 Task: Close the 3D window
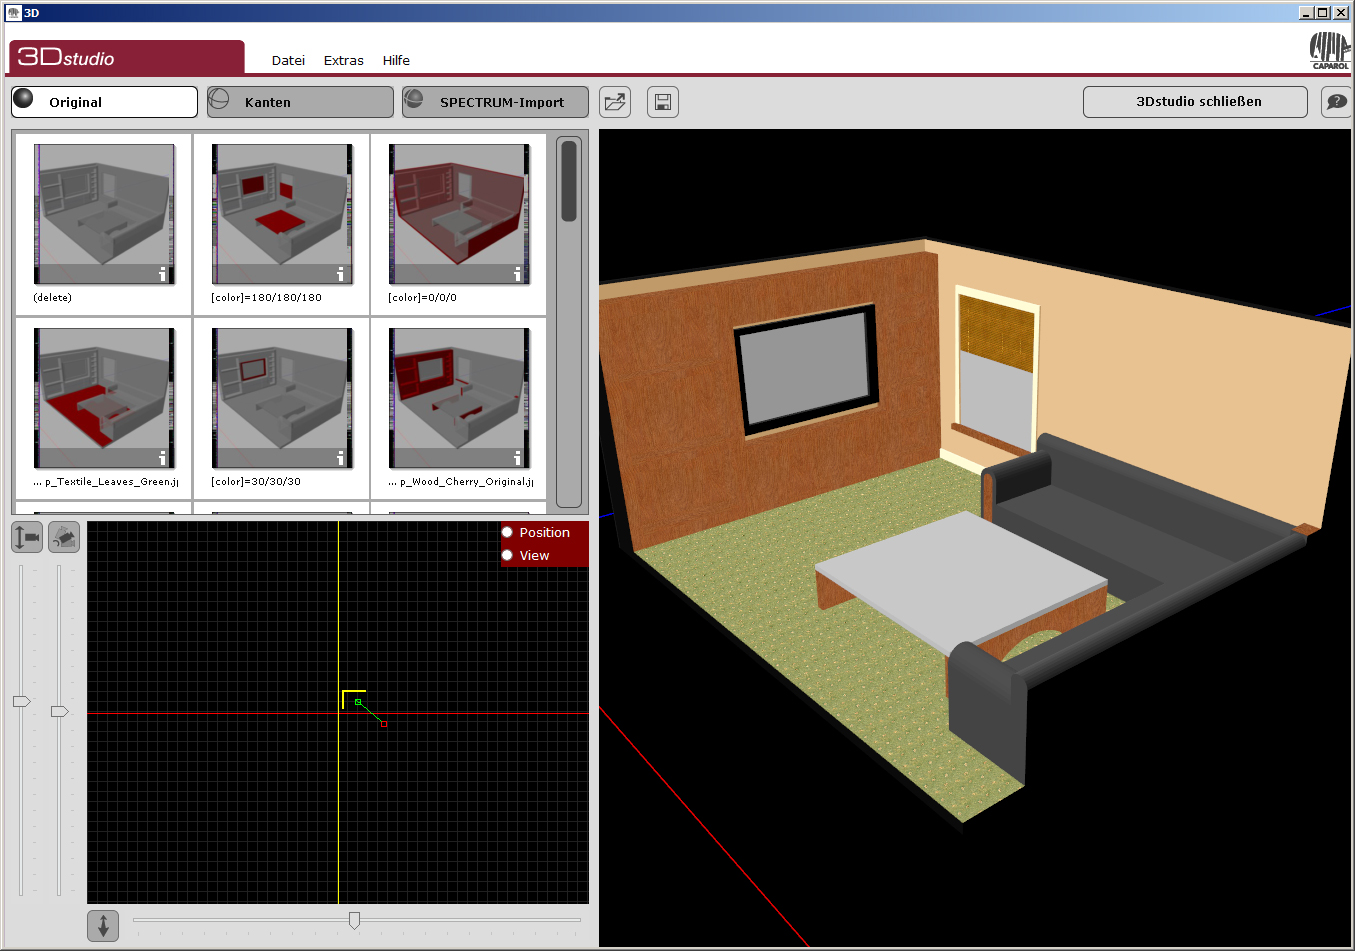point(1341,13)
